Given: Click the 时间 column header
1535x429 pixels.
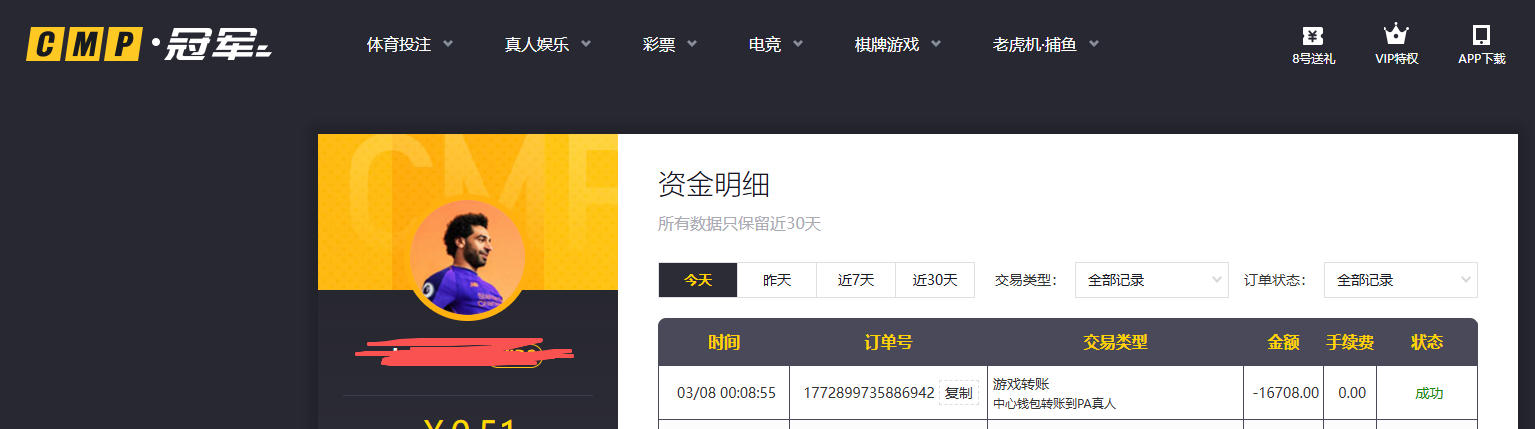Looking at the screenshot, I should [724, 342].
